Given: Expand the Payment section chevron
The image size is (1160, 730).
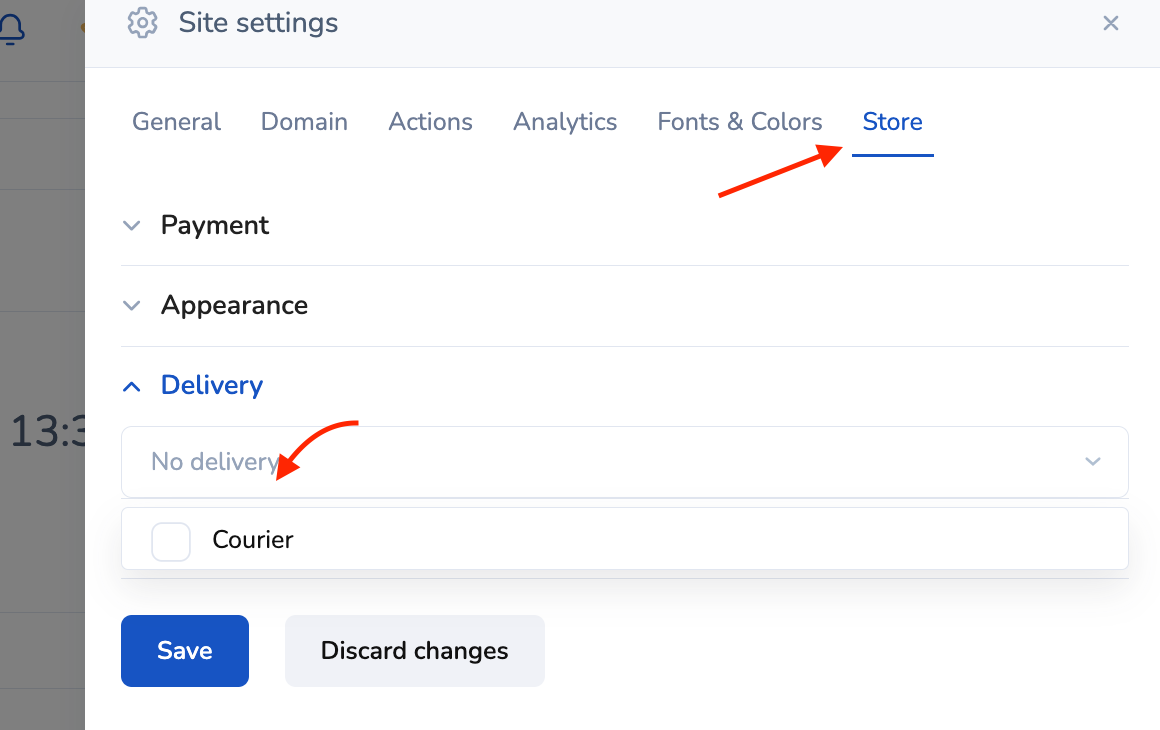Looking at the screenshot, I should point(131,225).
